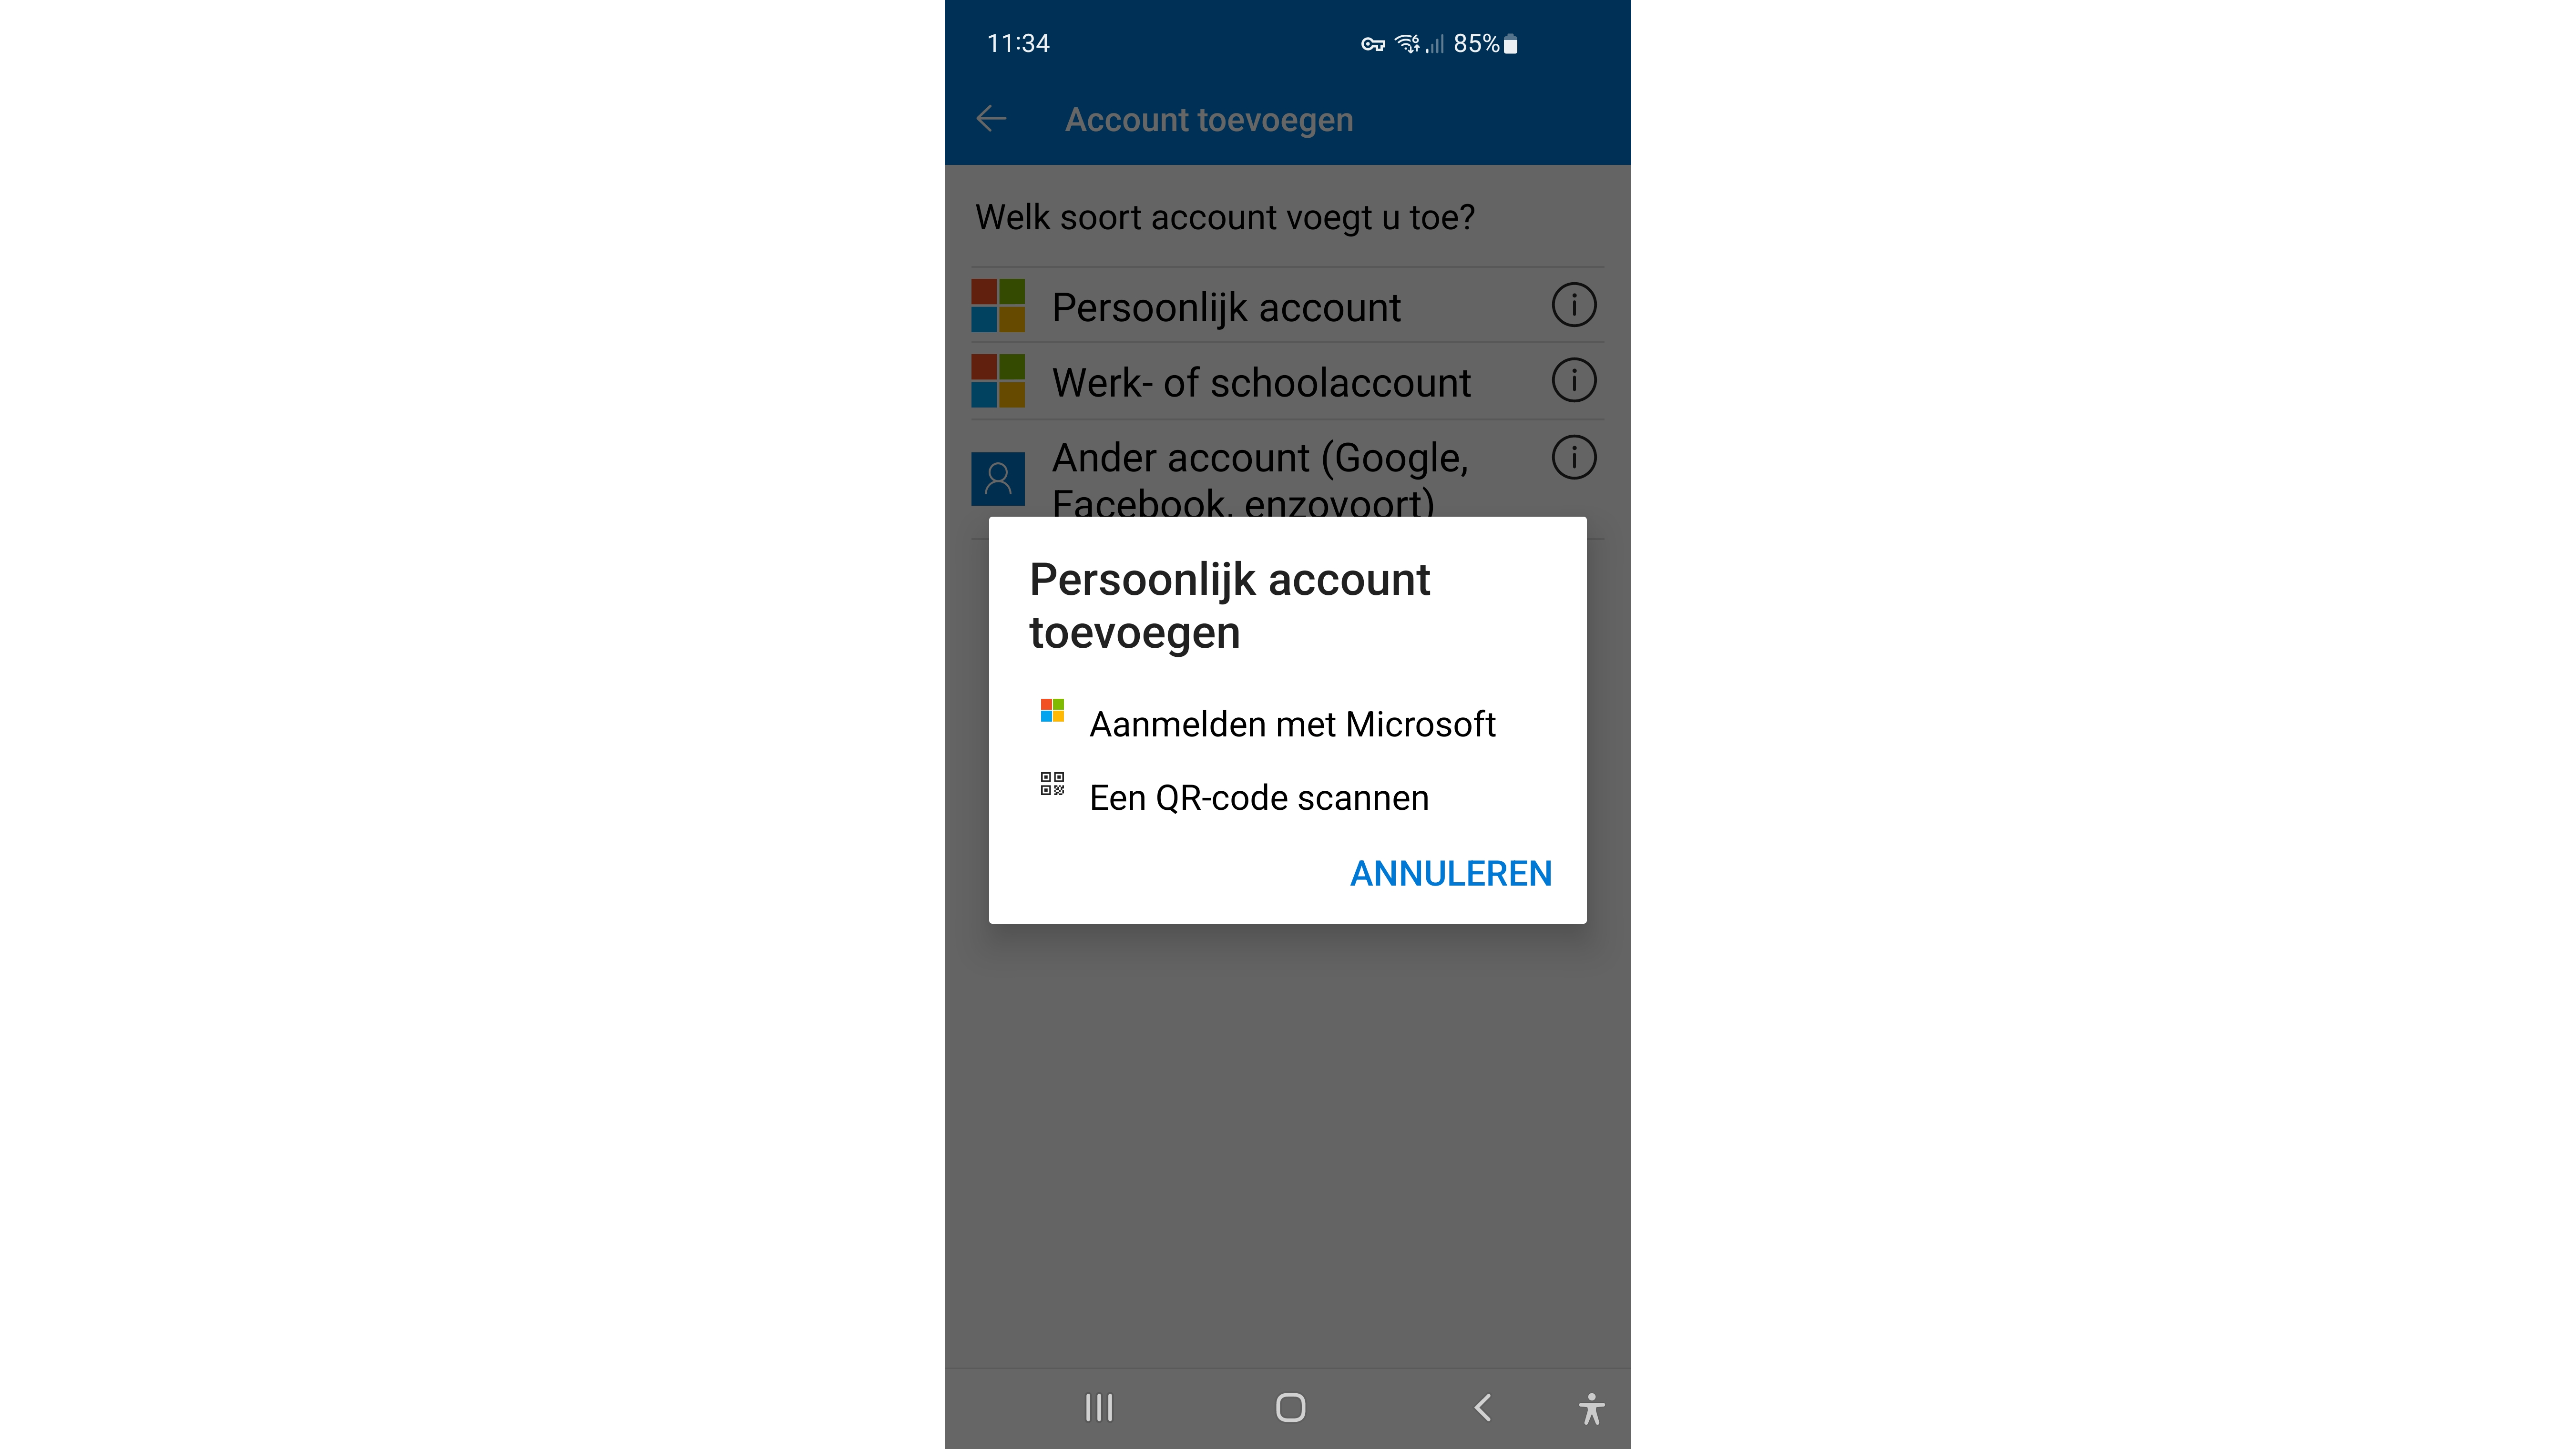
Task: Open info for Ander account option
Action: click(x=1574, y=457)
